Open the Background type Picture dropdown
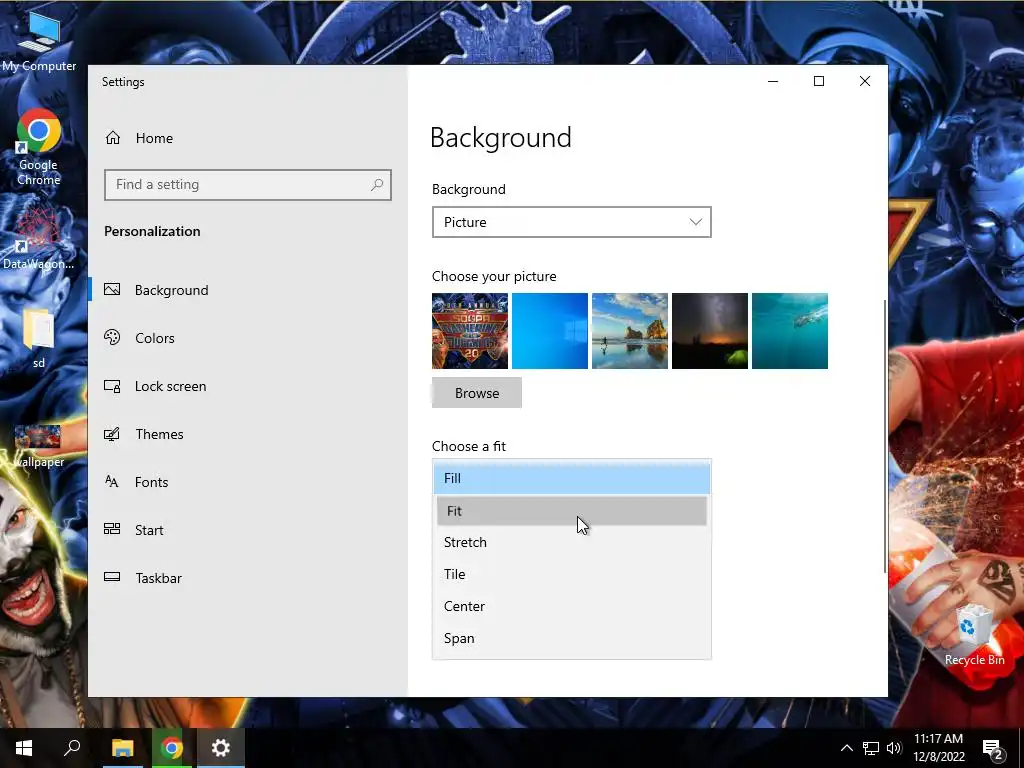 [x=571, y=222]
